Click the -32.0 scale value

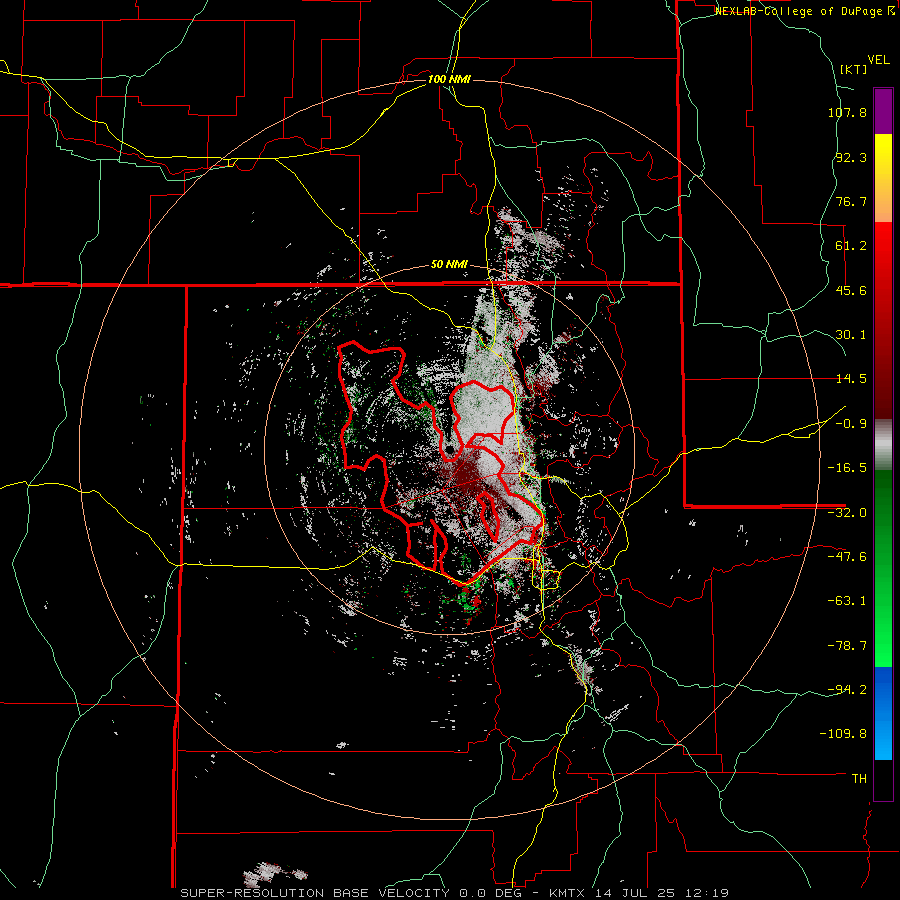point(847,513)
